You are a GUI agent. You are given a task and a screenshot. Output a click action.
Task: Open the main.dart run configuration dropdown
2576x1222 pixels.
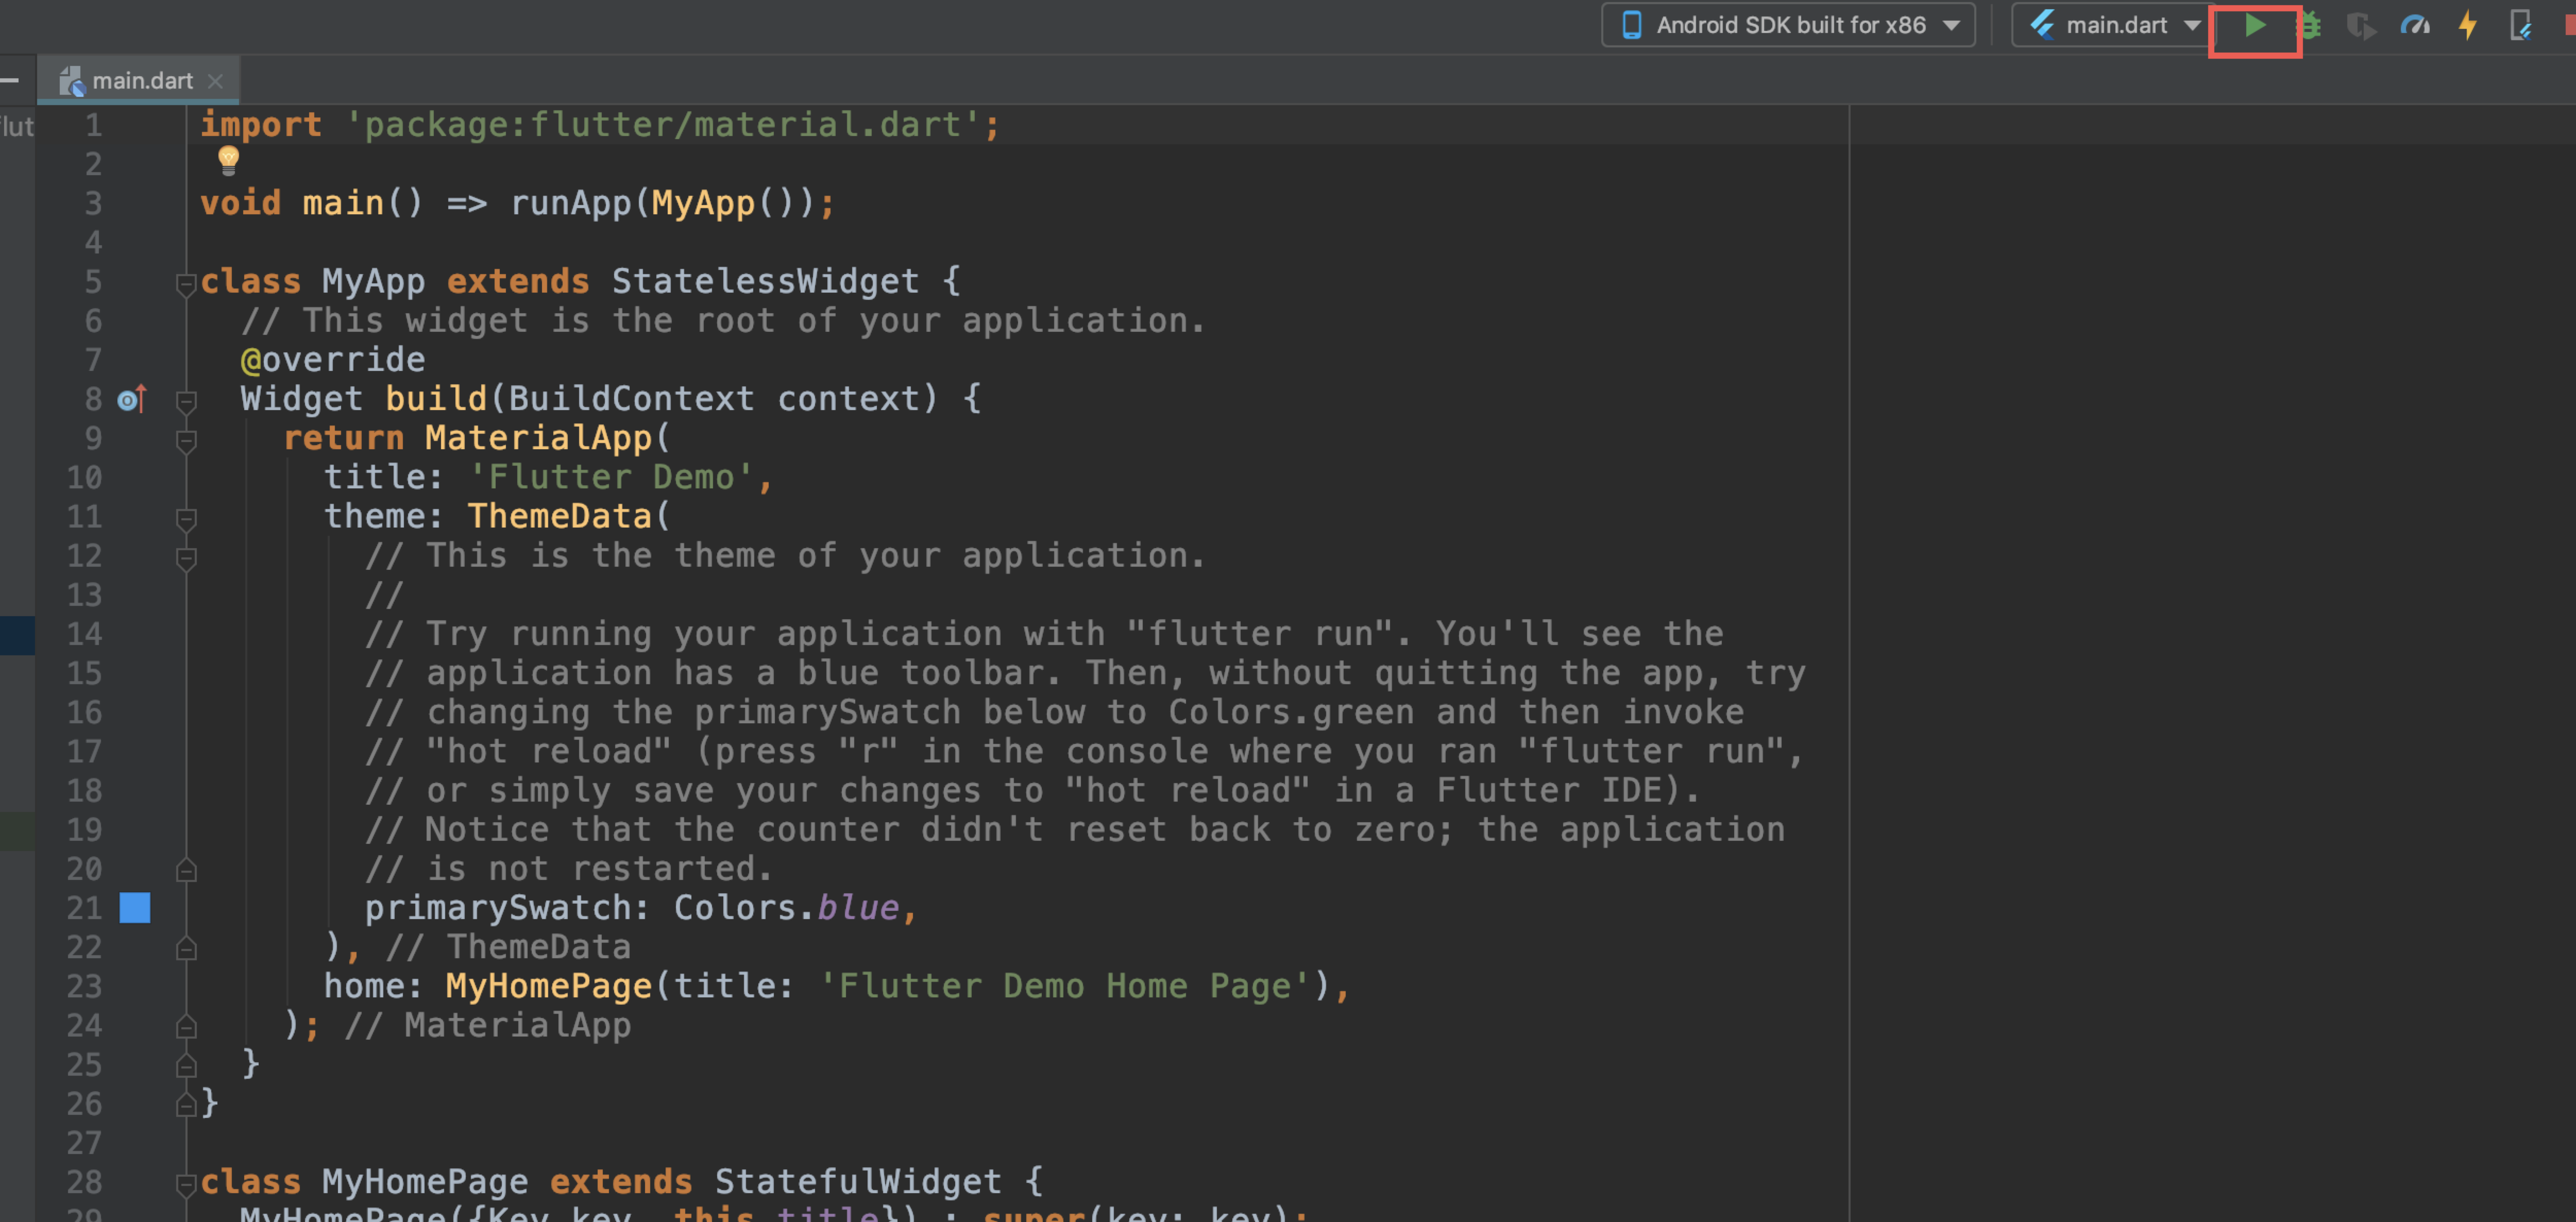pos(2115,26)
